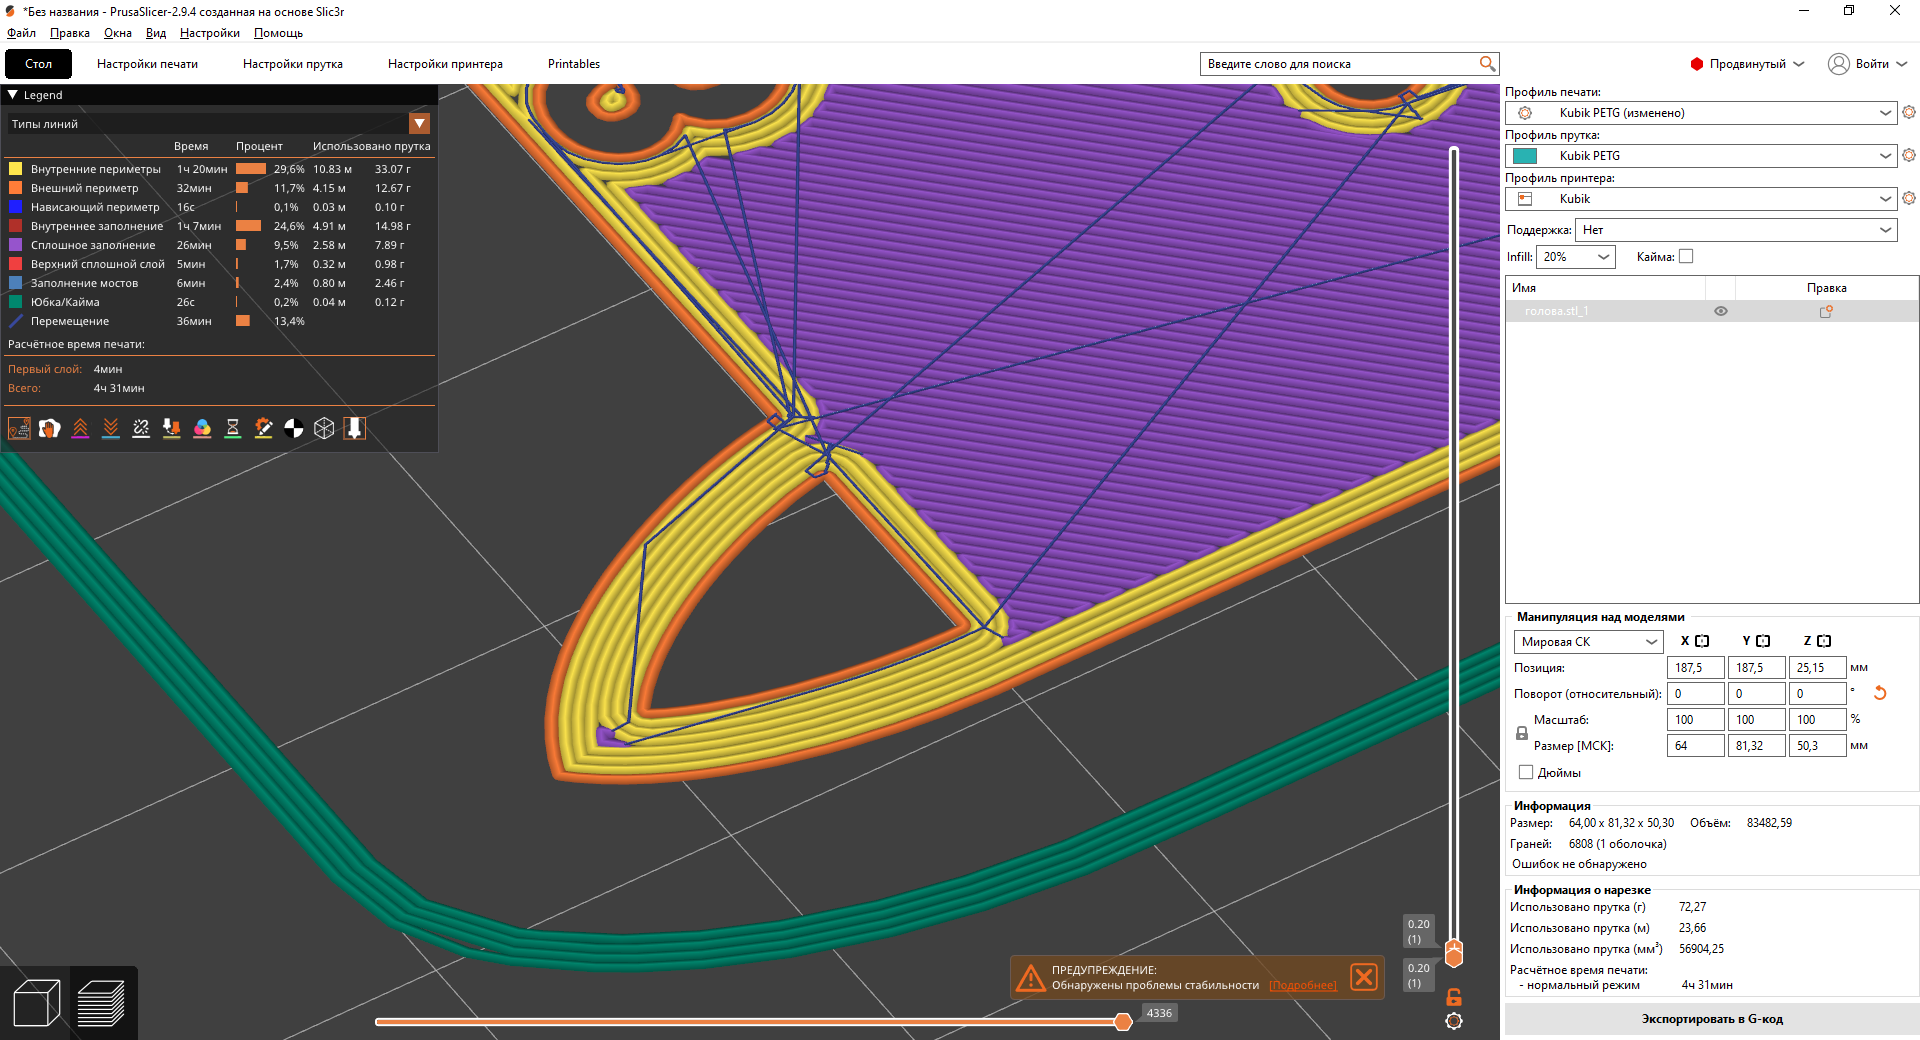Open the Правка menu
Viewport: 1920px width, 1040px height.
70,33
